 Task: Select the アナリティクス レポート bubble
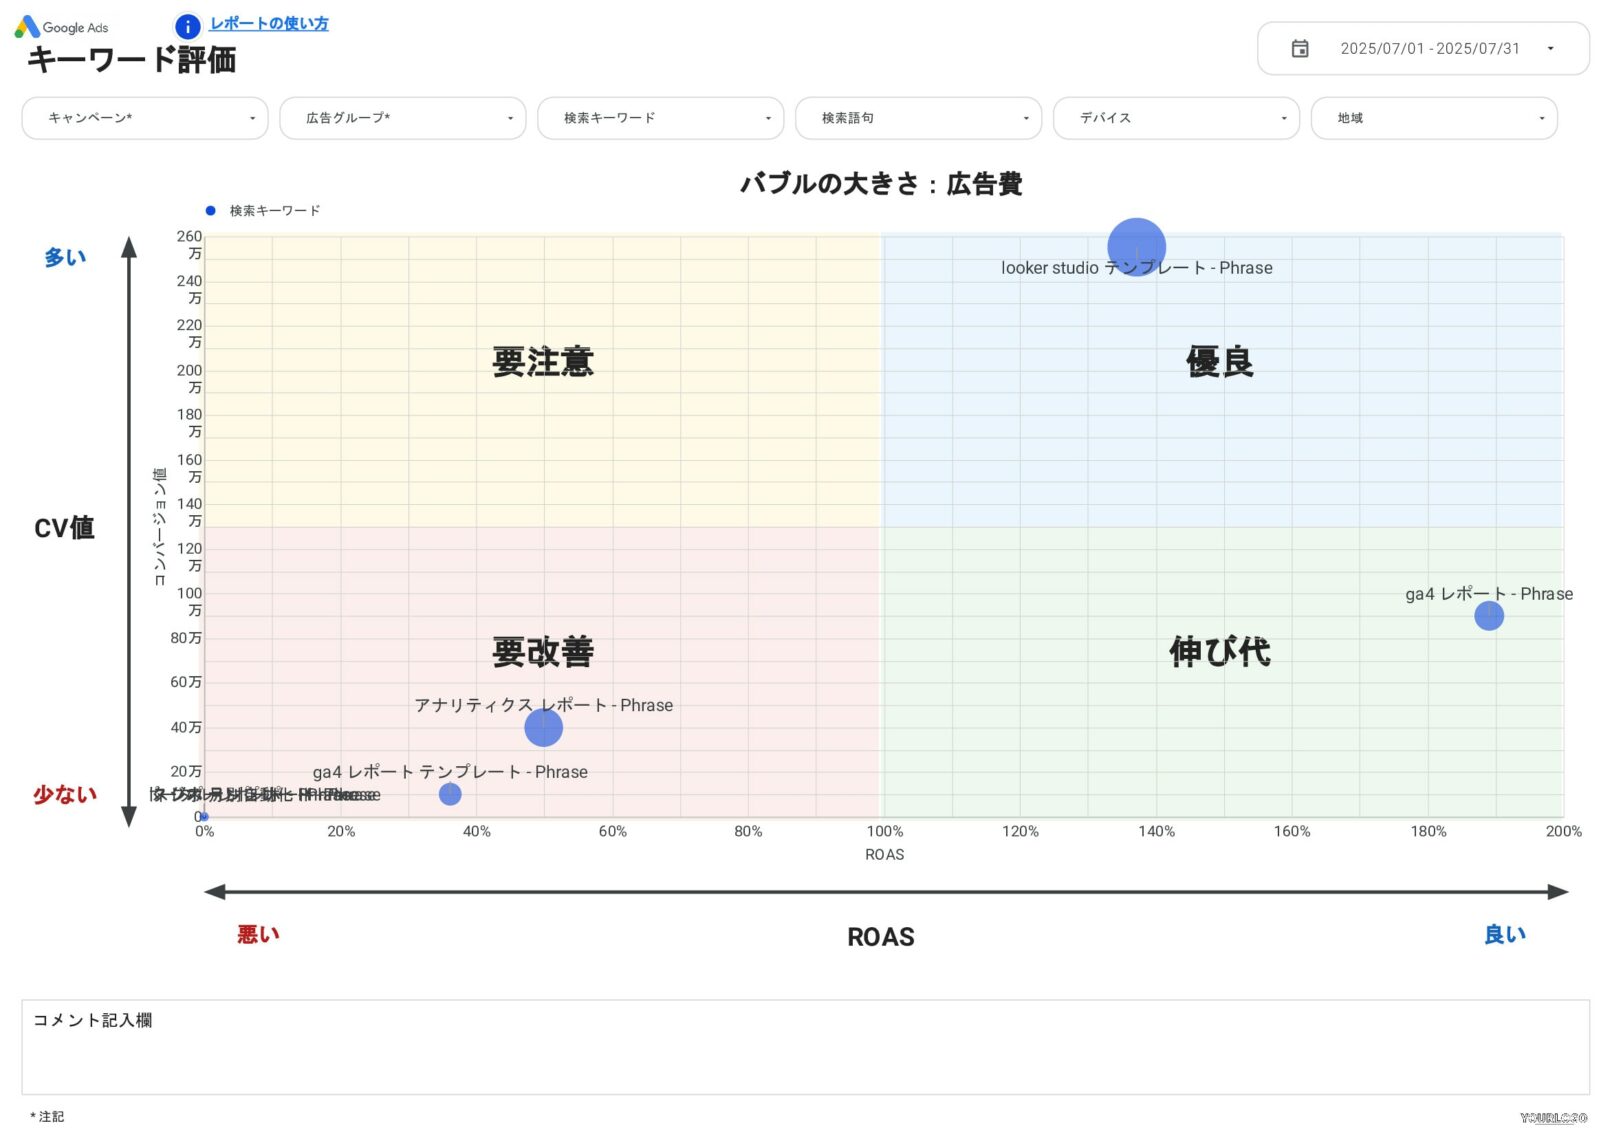pos(543,727)
